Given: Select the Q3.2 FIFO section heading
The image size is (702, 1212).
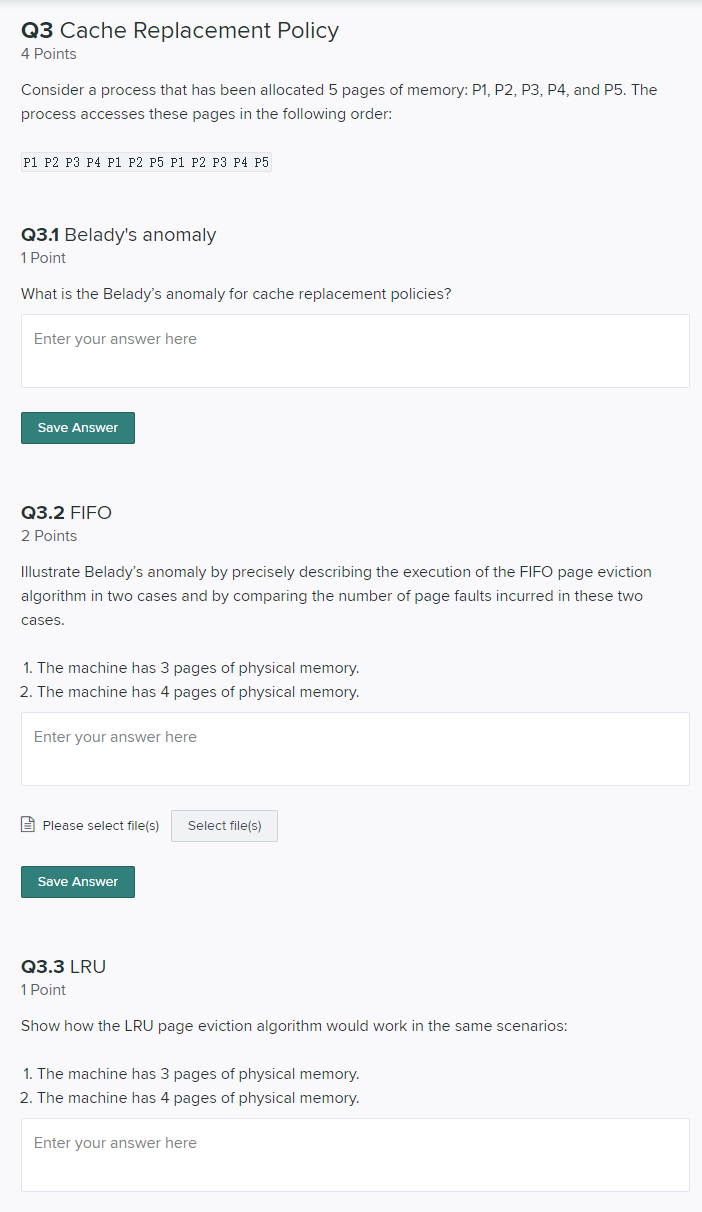Looking at the screenshot, I should point(66,512).
